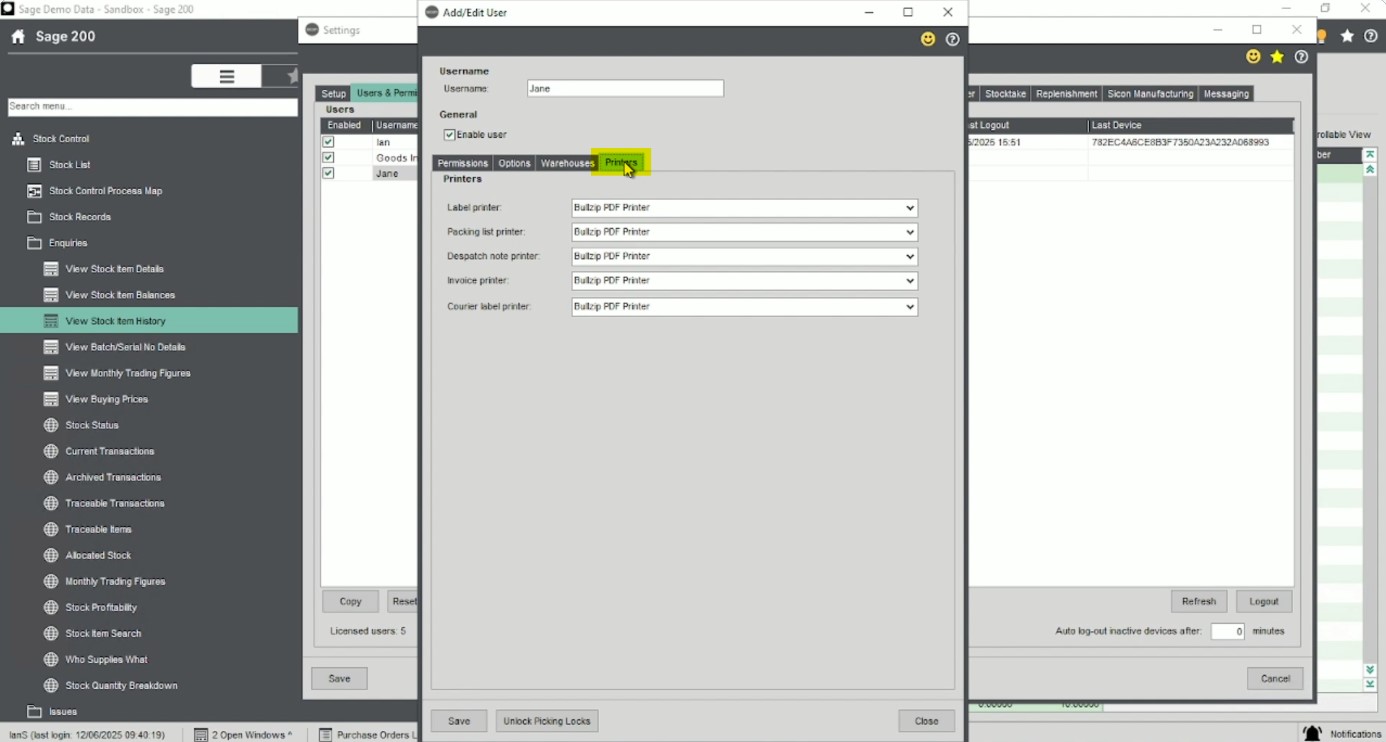Click the Sage 200 home icon
The image size is (1386, 742).
[18, 37]
